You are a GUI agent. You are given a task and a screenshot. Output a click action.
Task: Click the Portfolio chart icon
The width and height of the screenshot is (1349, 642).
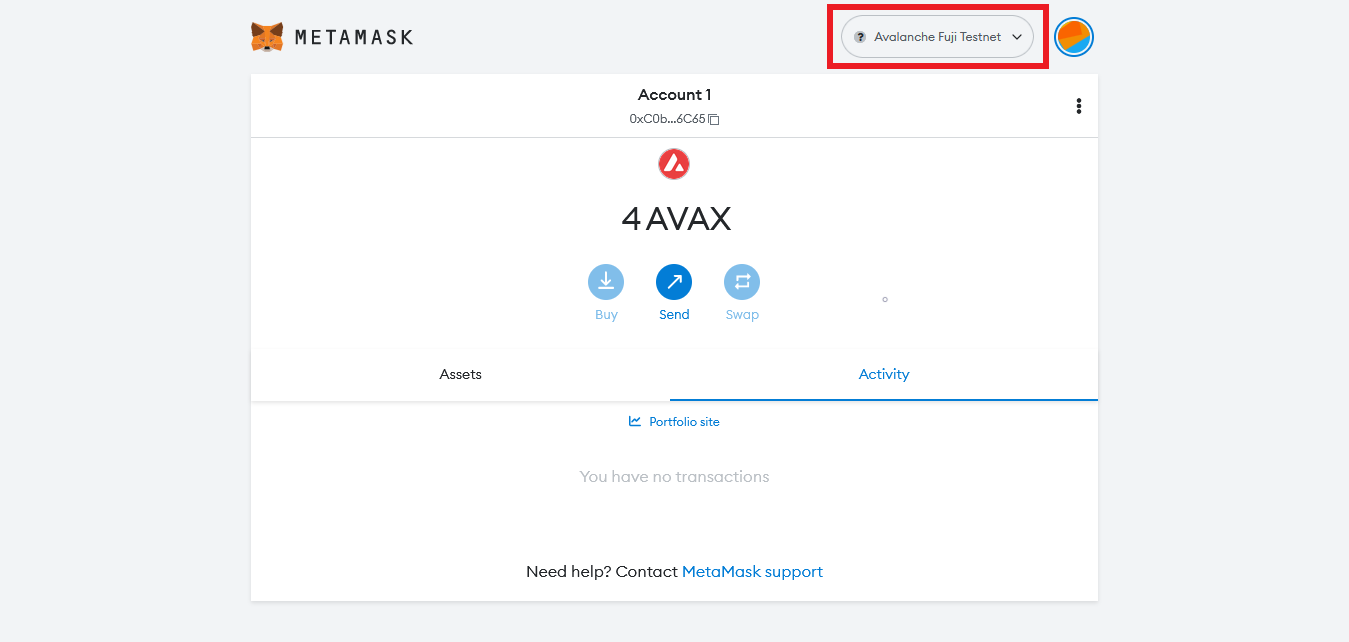[635, 421]
